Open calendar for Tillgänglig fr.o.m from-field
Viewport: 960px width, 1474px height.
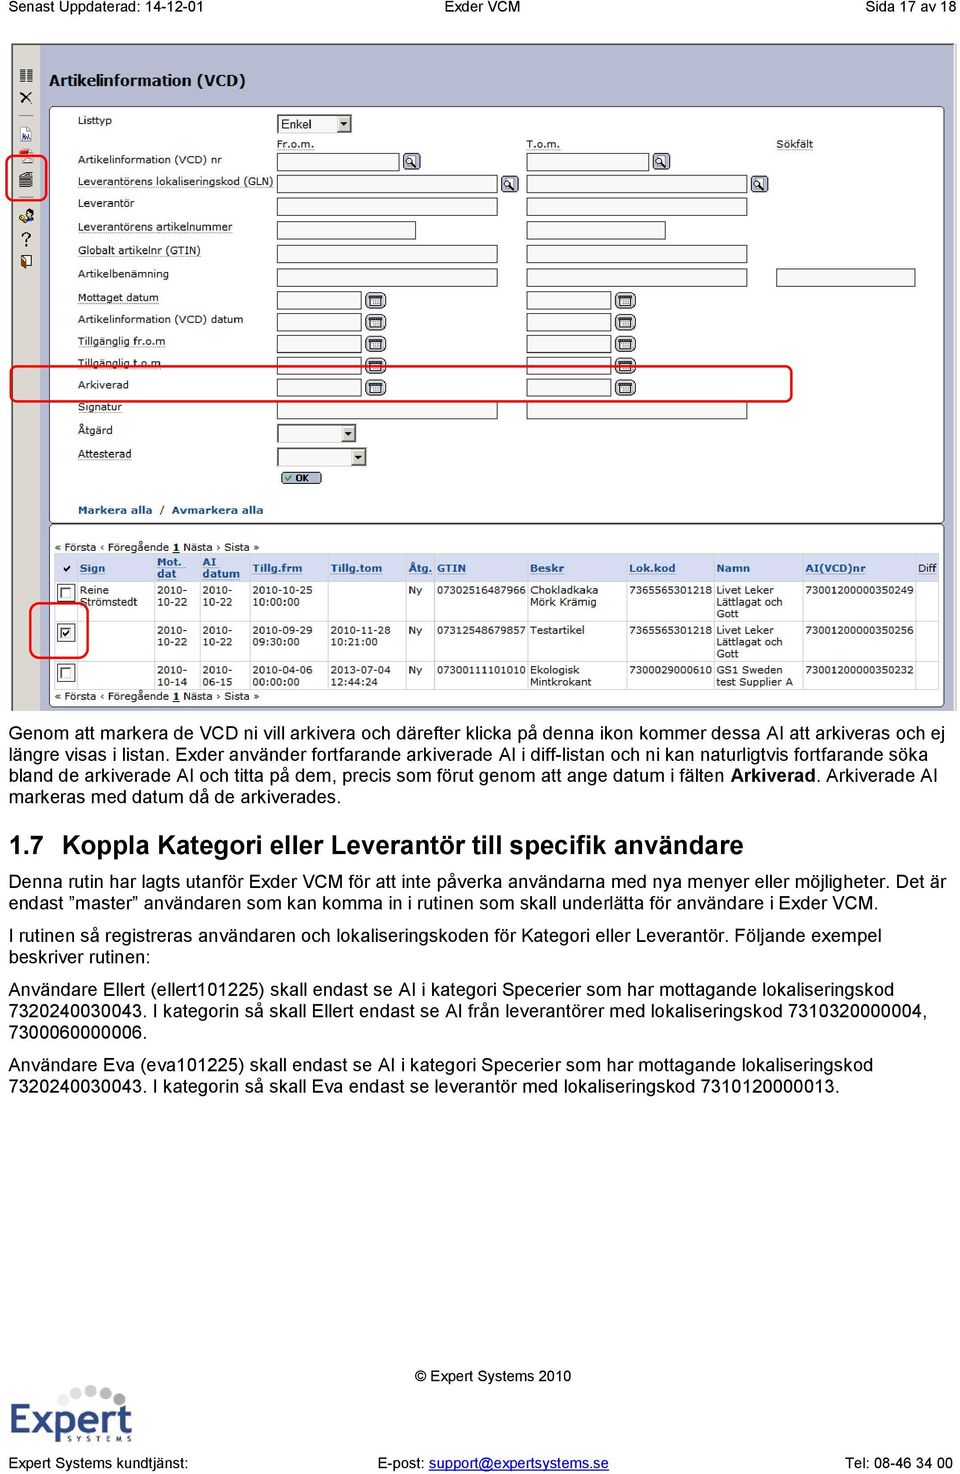tap(375, 344)
